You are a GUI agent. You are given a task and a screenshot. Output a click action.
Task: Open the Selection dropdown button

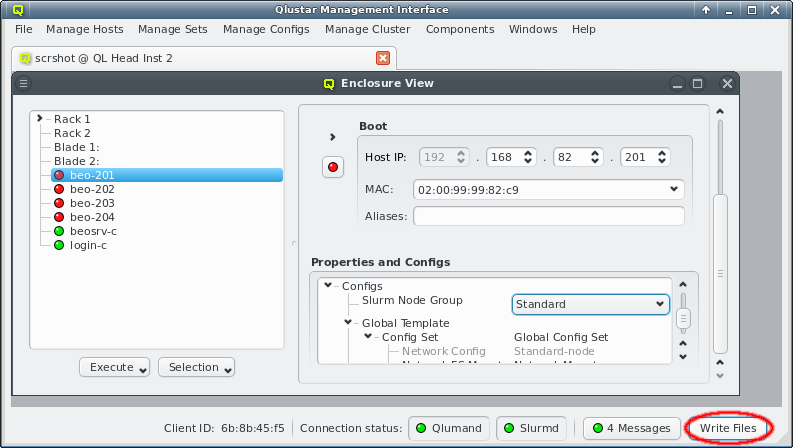click(196, 367)
